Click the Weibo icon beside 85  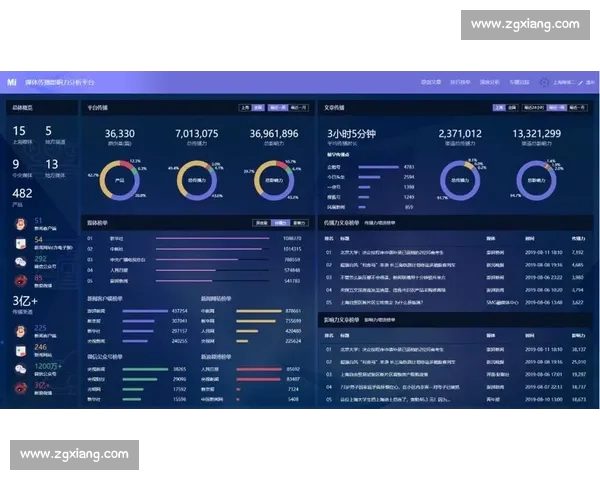21,280
